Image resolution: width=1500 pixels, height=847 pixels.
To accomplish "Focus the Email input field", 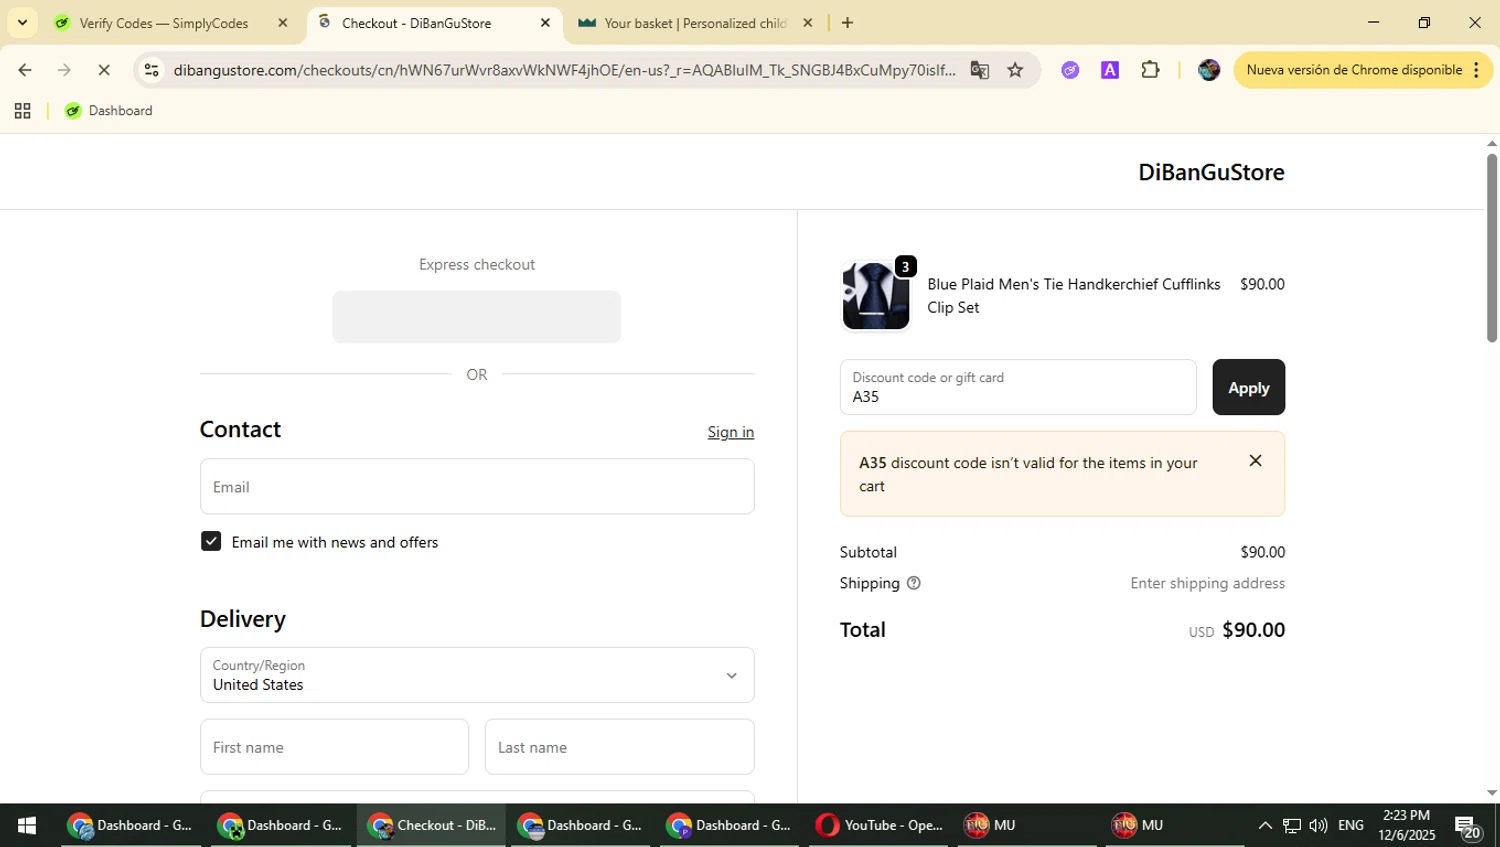I will click(x=477, y=487).
